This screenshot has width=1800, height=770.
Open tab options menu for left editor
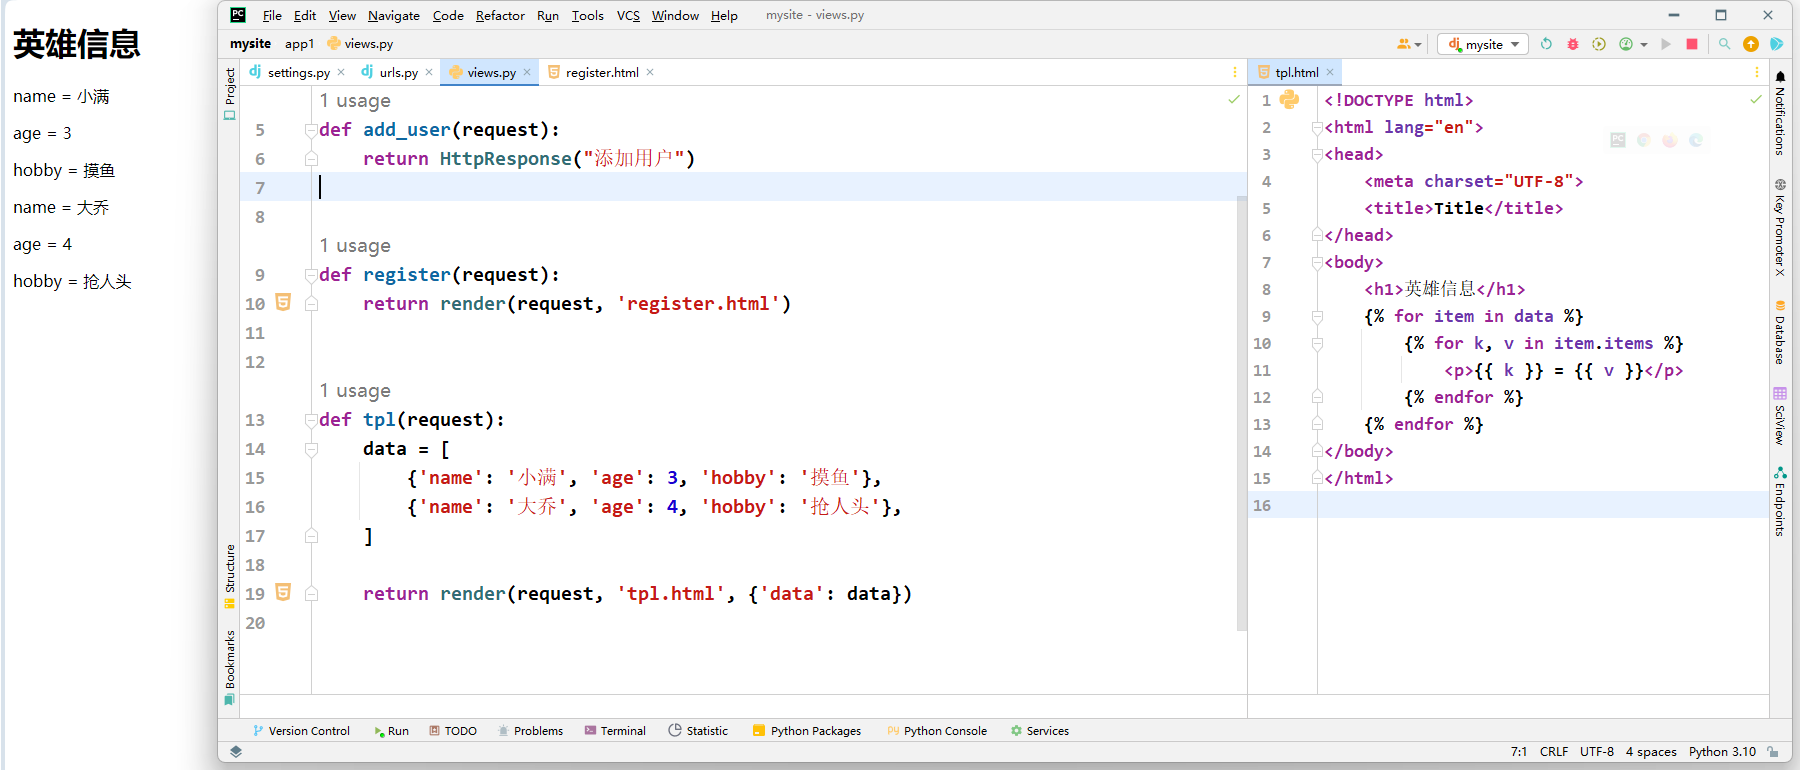pyautogui.click(x=1234, y=72)
